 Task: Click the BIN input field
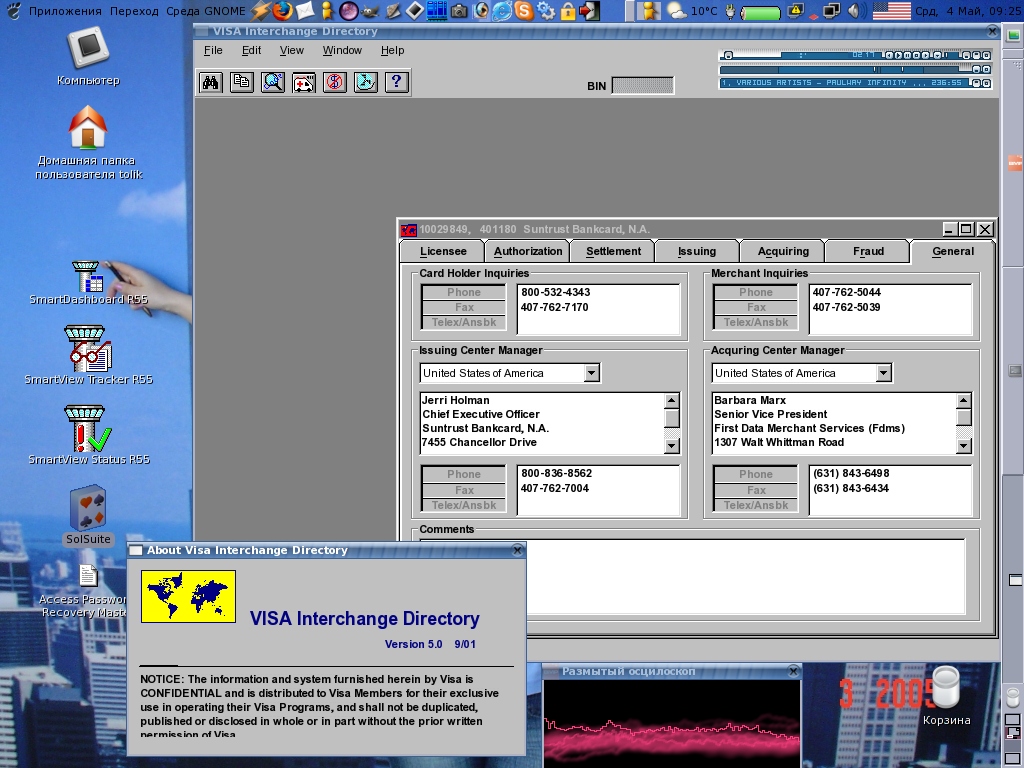[643, 86]
